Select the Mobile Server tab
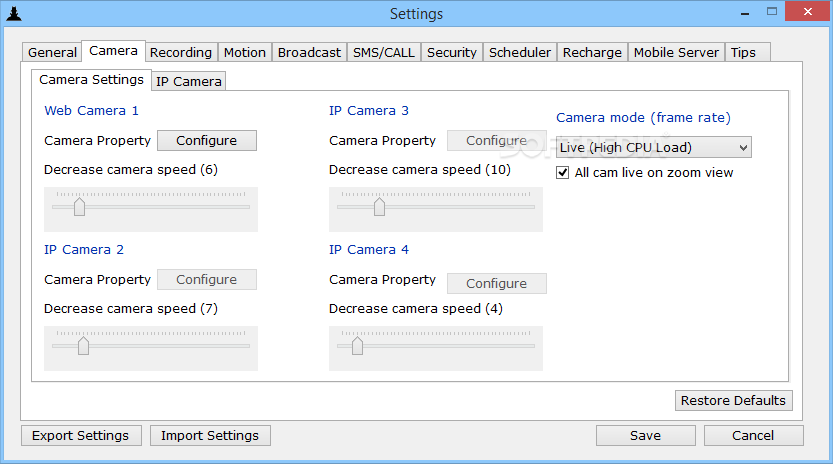 pyautogui.click(x=676, y=53)
